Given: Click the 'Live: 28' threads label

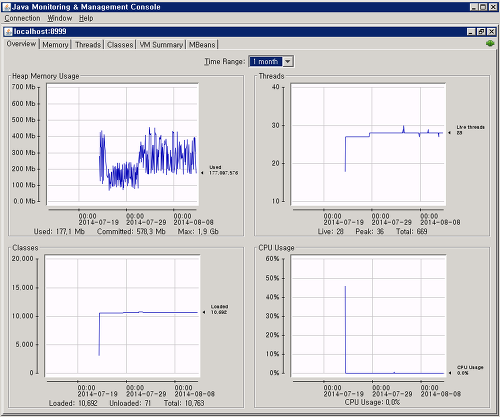Looking at the screenshot, I should 330,231.
